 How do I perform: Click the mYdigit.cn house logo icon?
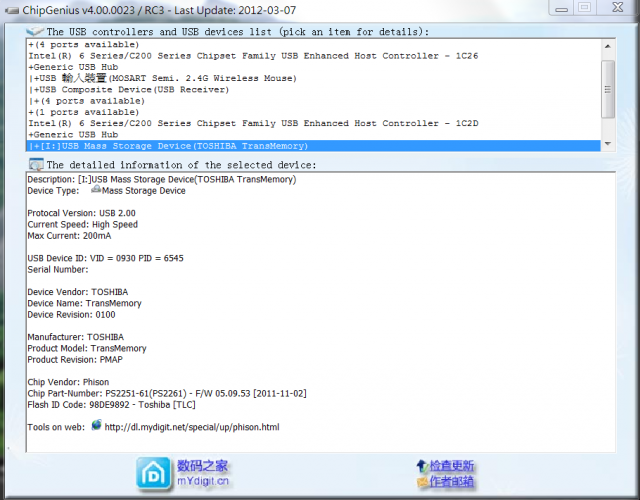coord(153,473)
